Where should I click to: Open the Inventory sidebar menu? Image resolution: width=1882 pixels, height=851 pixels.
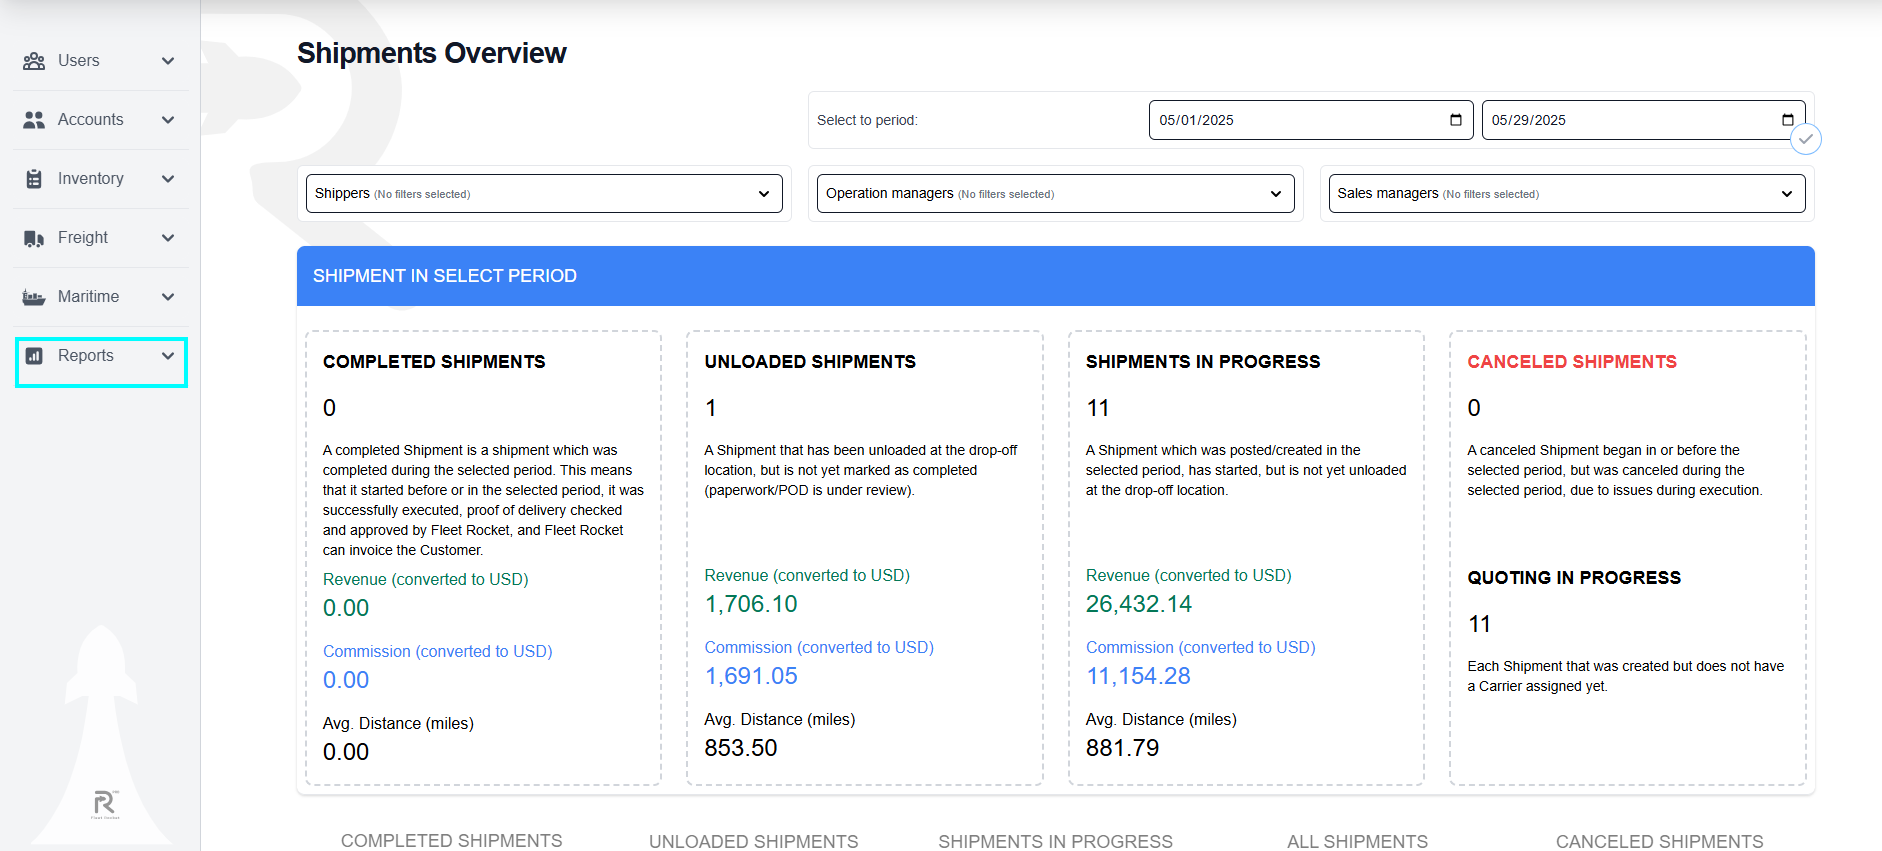[100, 179]
